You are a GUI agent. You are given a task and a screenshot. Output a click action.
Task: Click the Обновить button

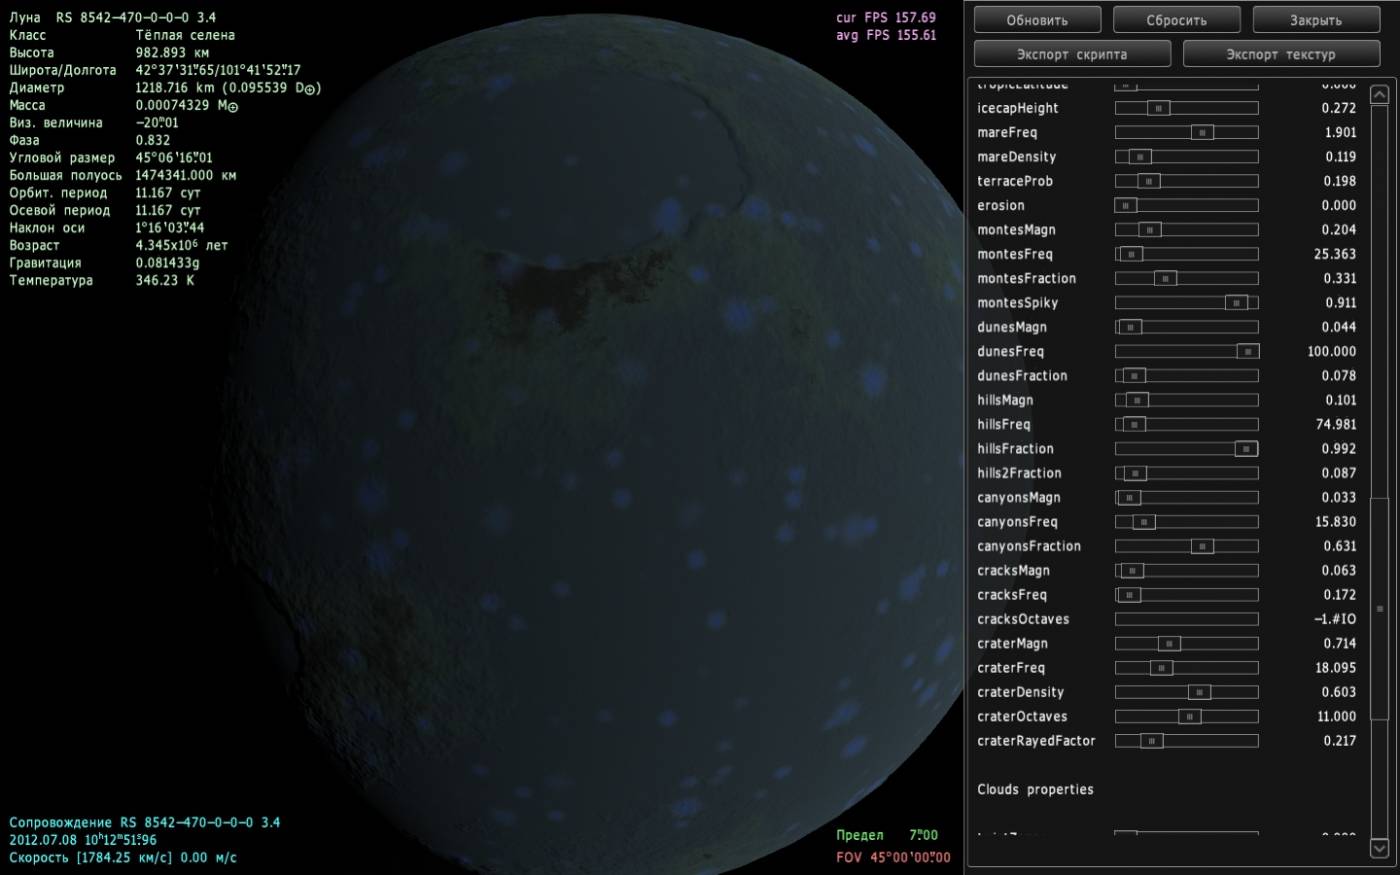(x=1037, y=20)
